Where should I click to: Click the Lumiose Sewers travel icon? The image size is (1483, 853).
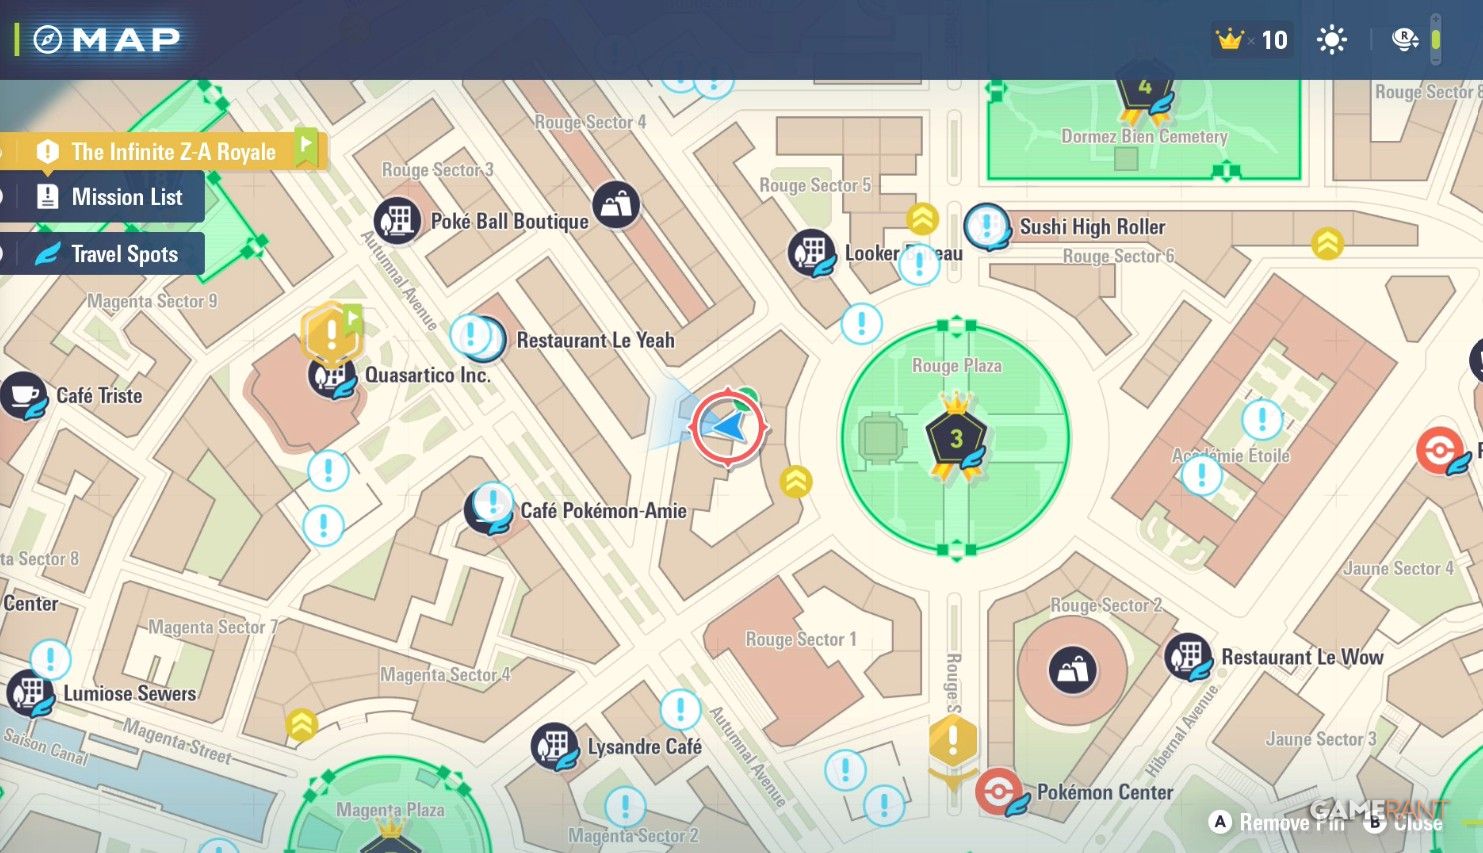30,693
